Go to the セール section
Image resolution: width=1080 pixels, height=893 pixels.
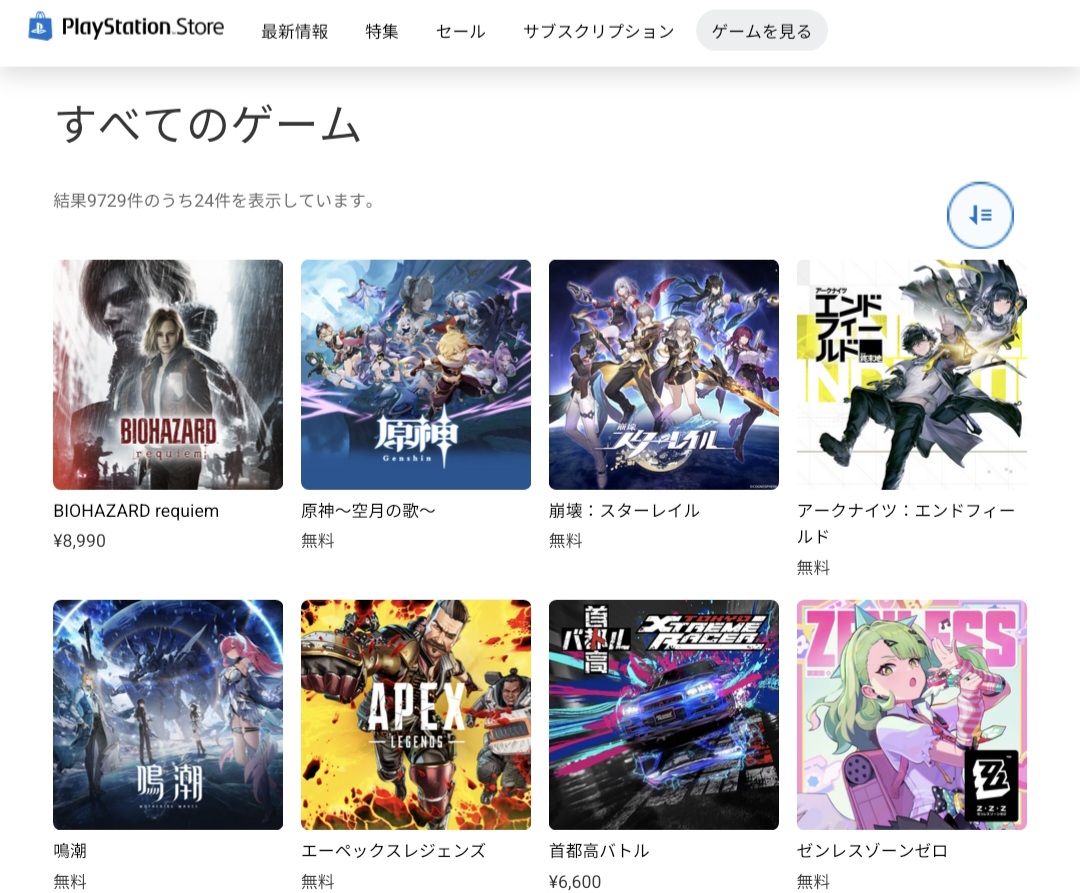coord(461,31)
